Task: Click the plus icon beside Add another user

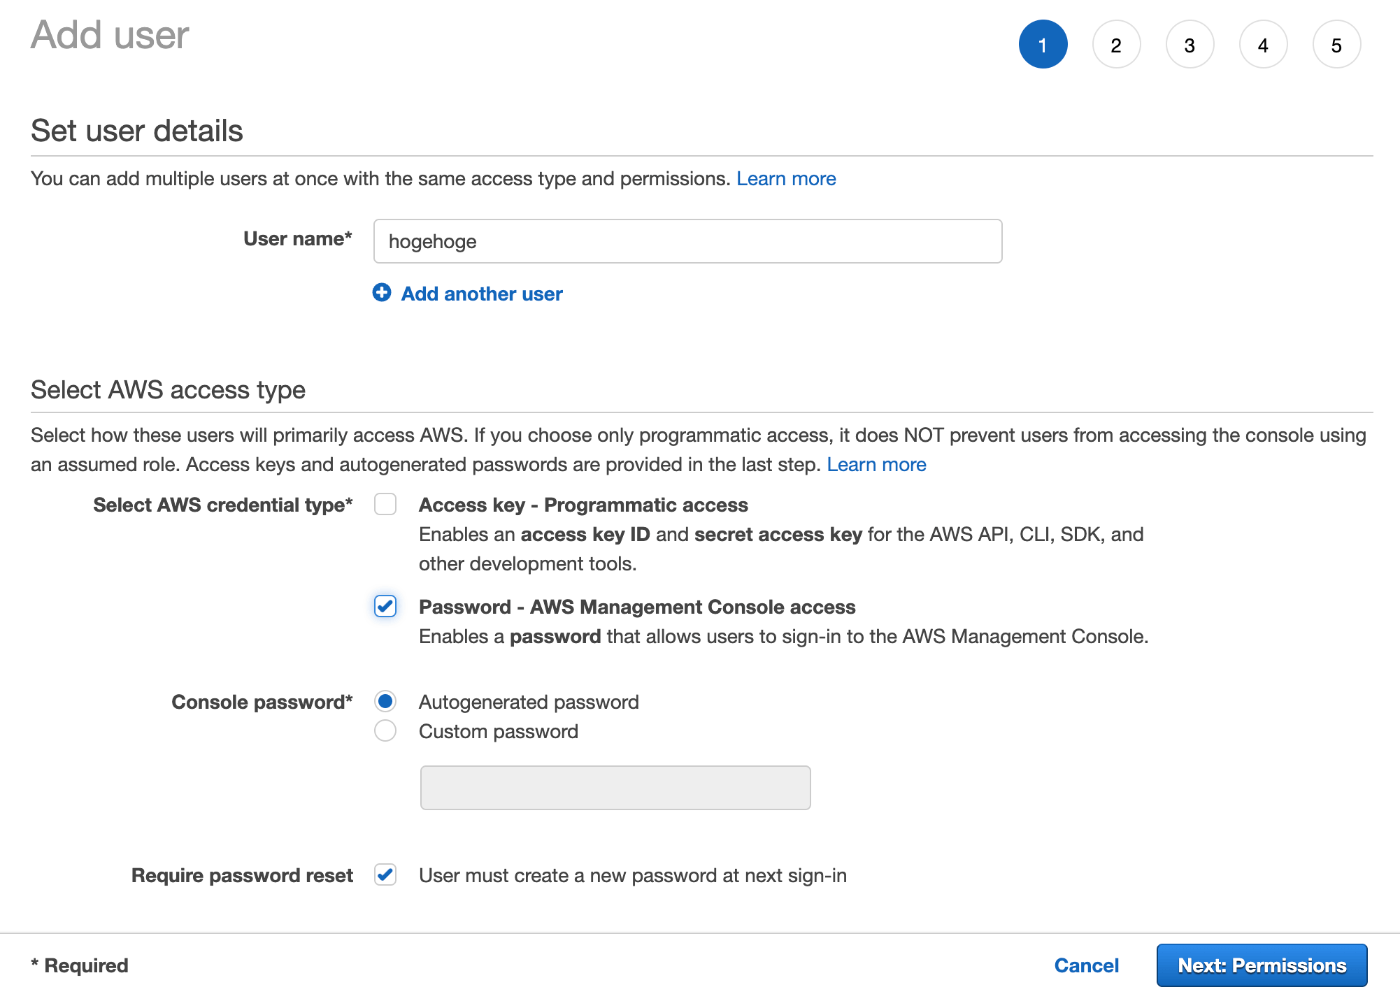Action: point(382,292)
